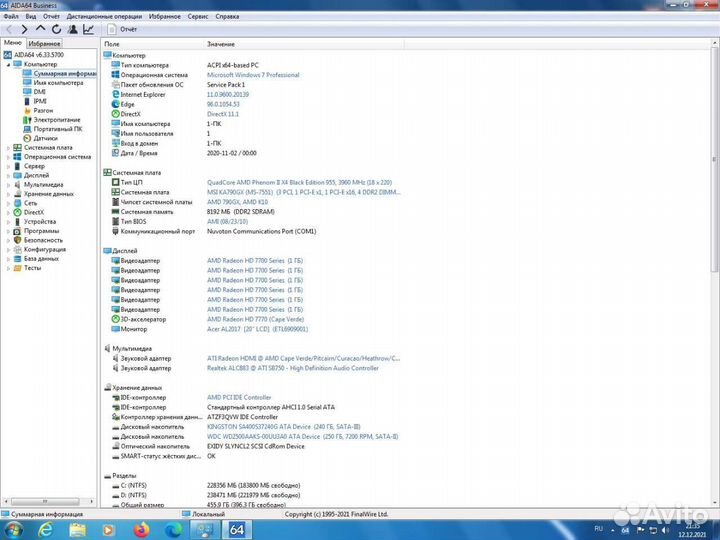The image size is (720, 540).
Task: Switch to the Меню sidebar tab
Action: click(13, 43)
